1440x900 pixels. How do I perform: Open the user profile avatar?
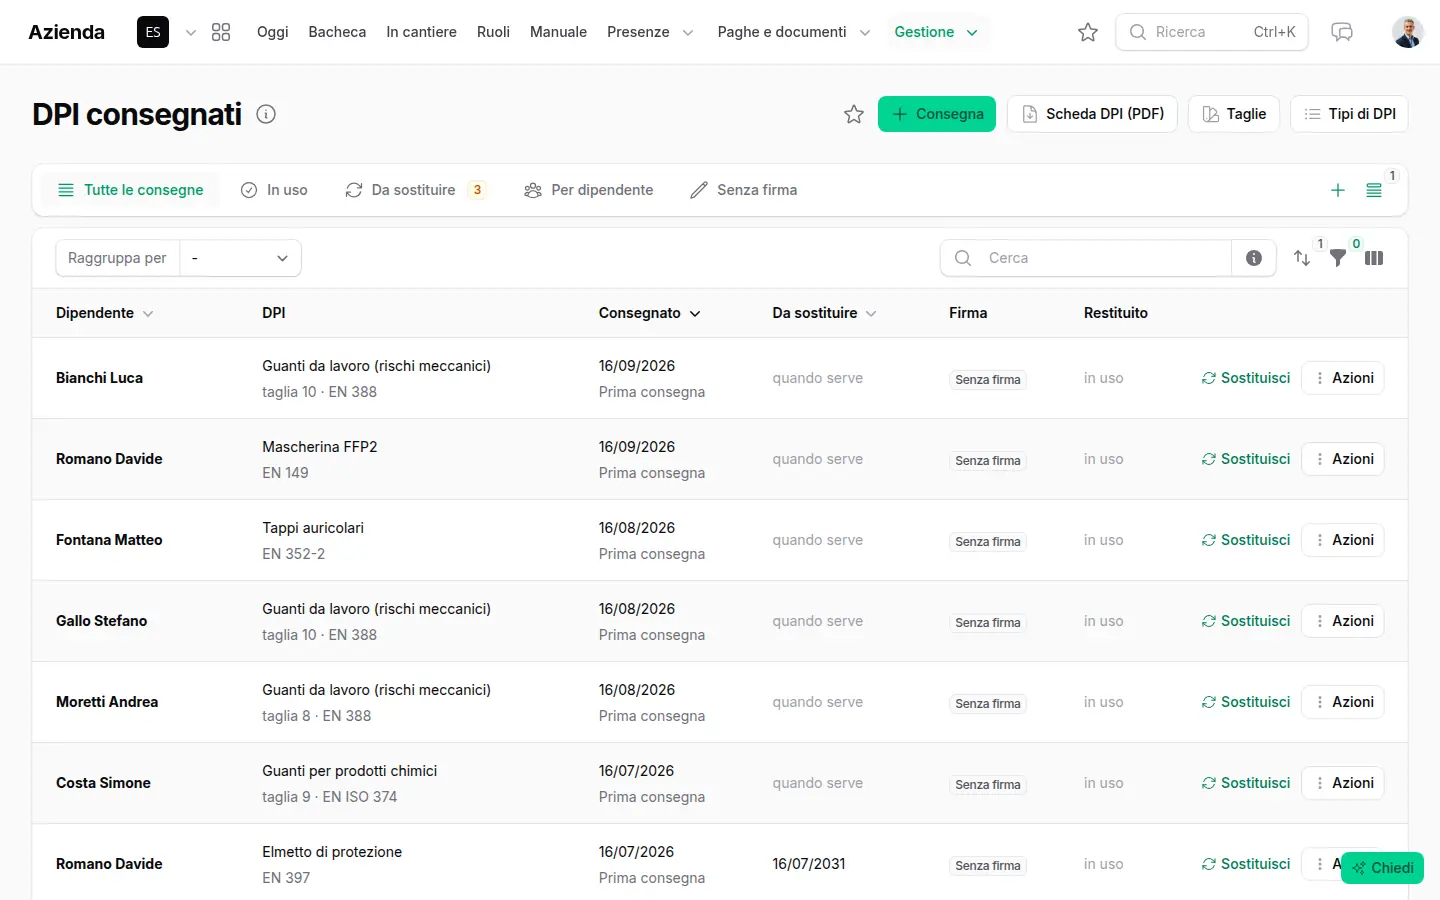(x=1408, y=32)
